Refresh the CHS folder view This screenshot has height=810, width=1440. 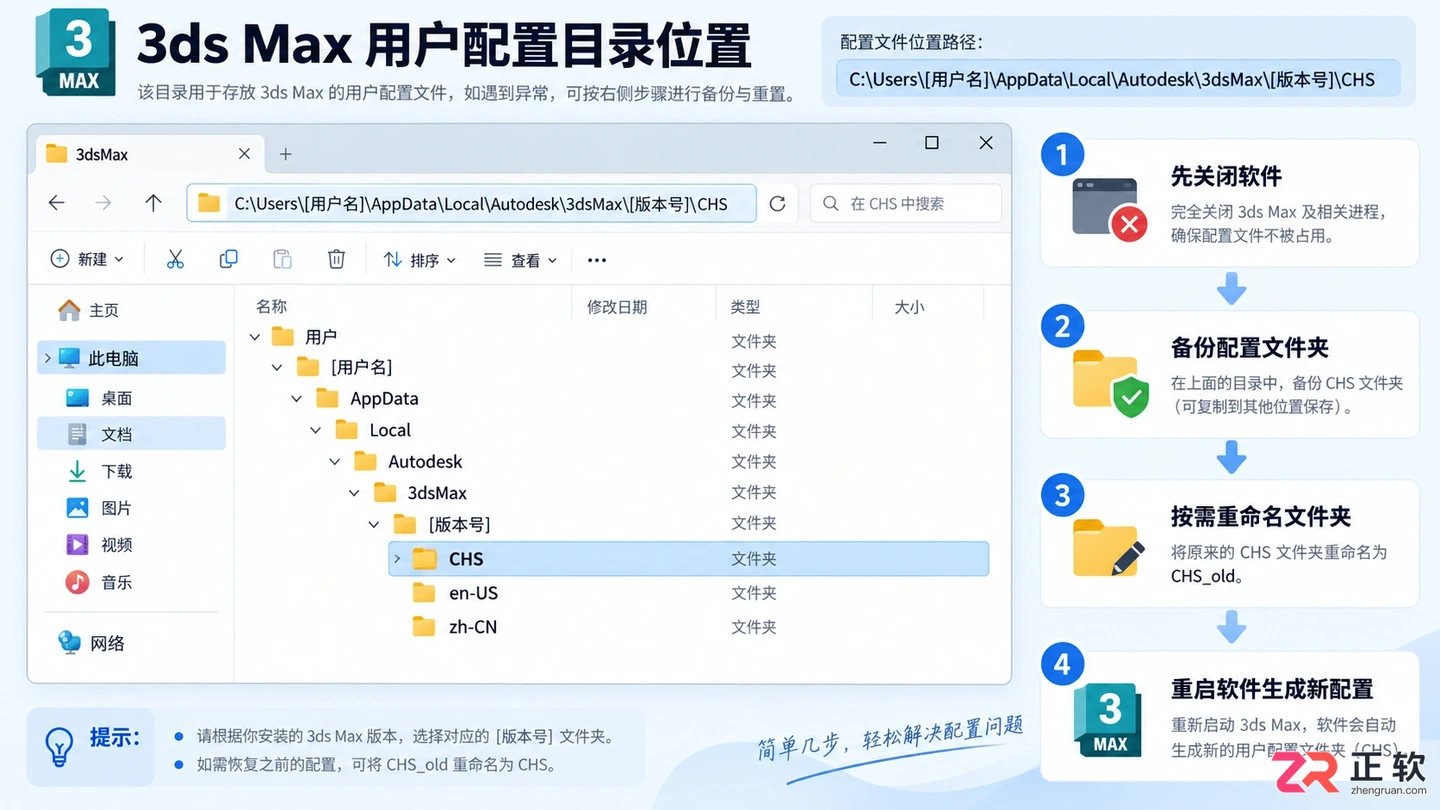click(x=777, y=204)
